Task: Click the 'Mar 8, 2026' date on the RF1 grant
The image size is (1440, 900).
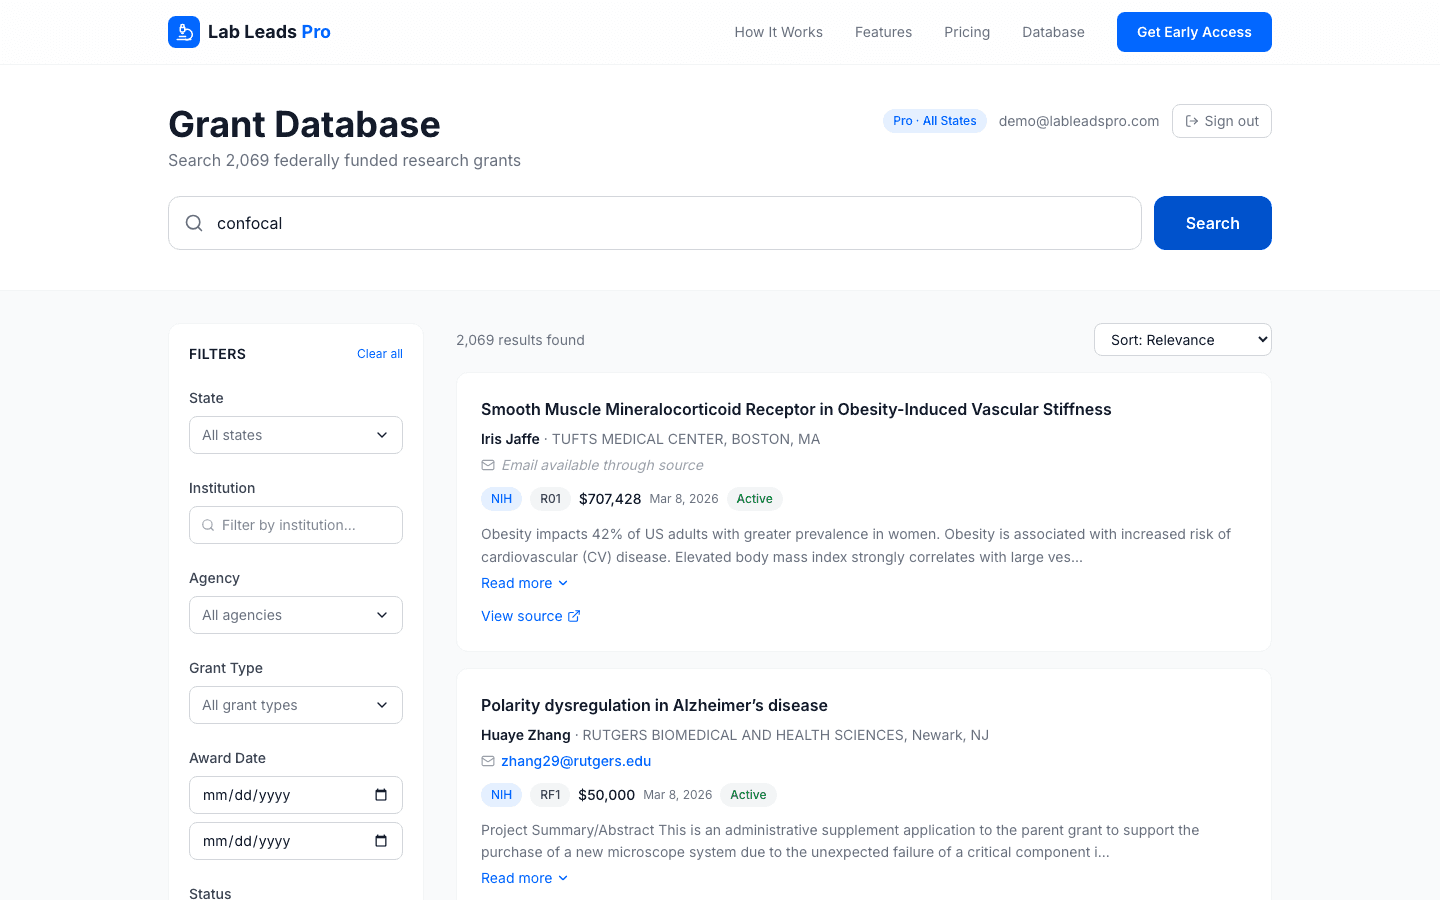Action: [x=678, y=795]
